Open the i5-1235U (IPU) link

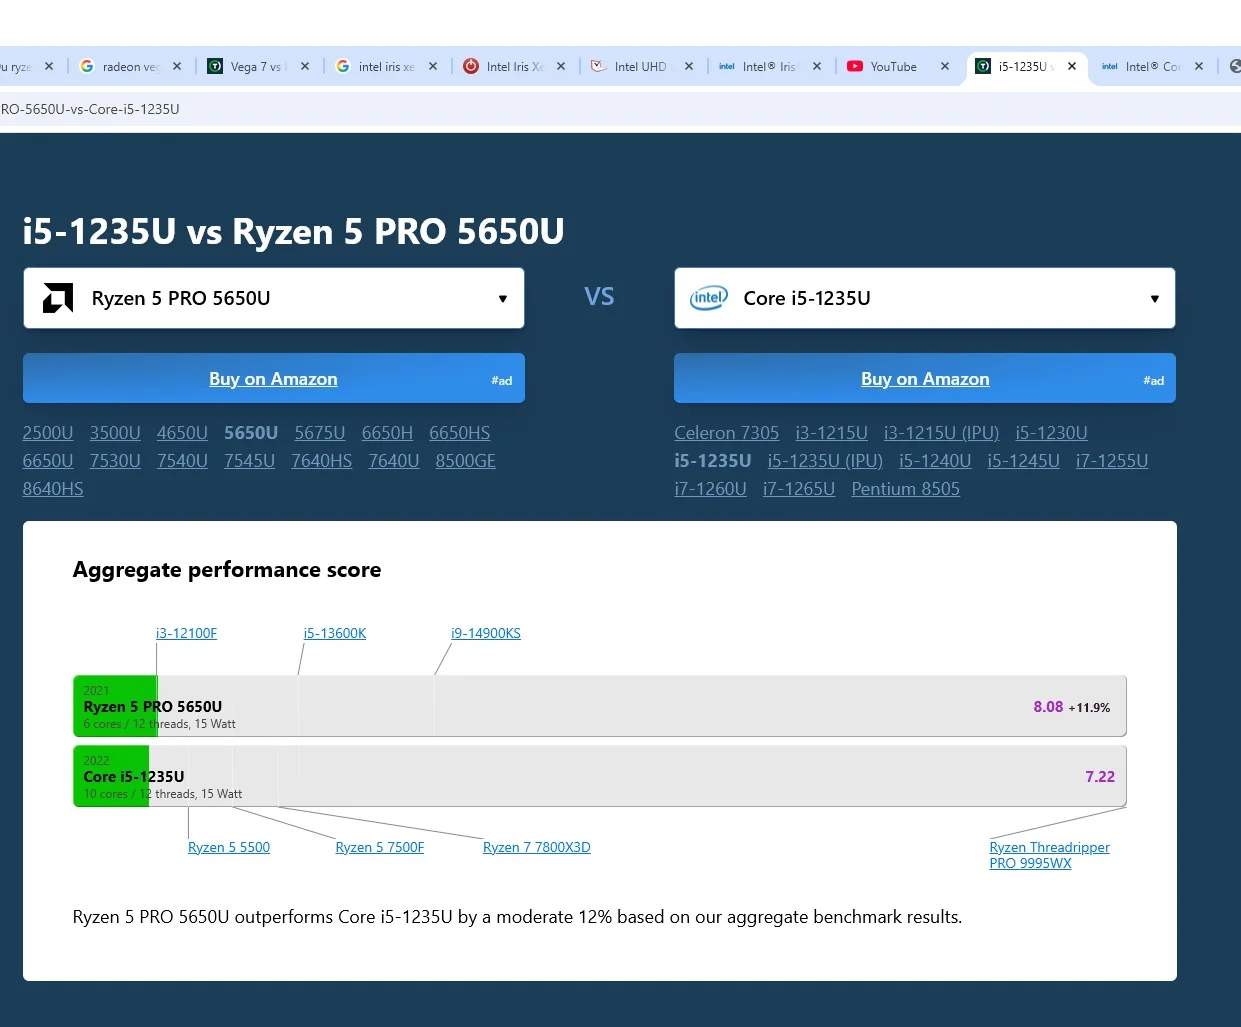tap(825, 461)
